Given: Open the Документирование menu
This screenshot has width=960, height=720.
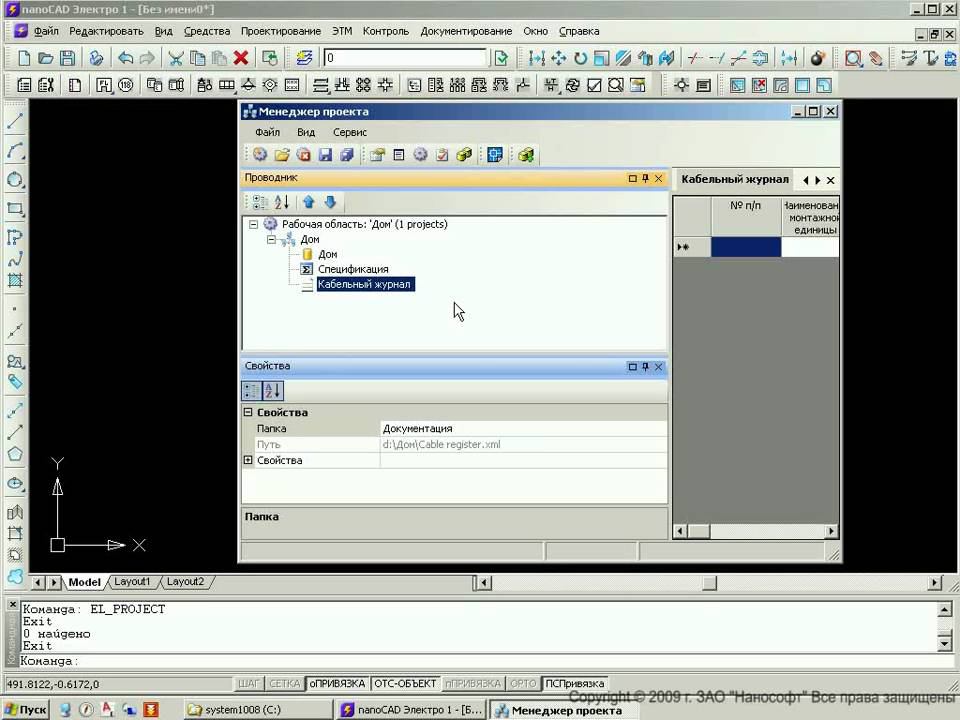Looking at the screenshot, I should (466, 31).
